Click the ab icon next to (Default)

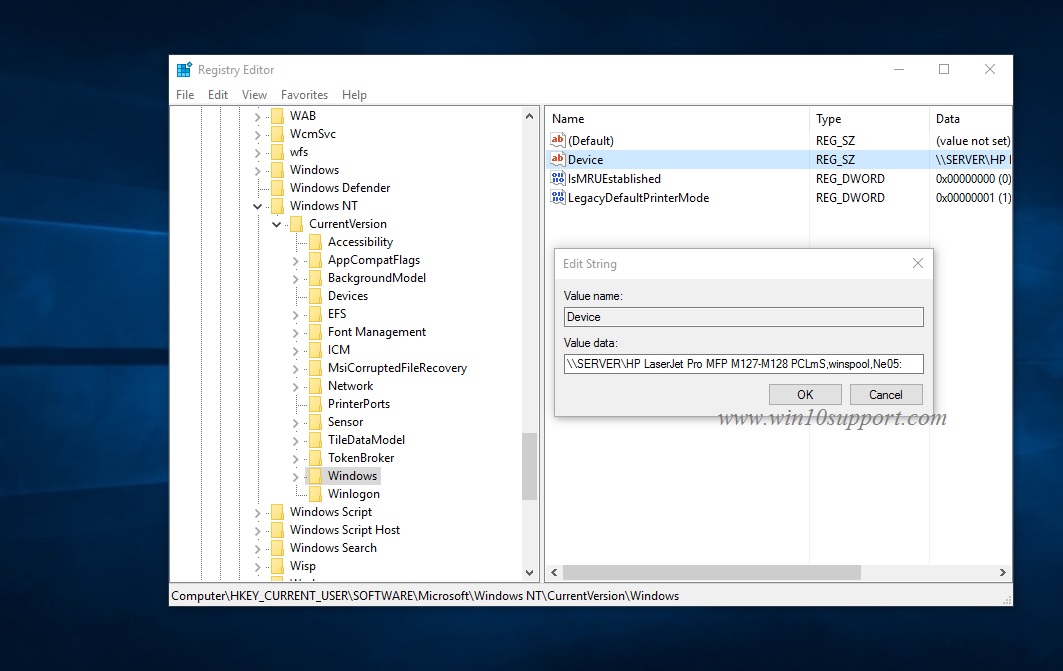tap(559, 140)
